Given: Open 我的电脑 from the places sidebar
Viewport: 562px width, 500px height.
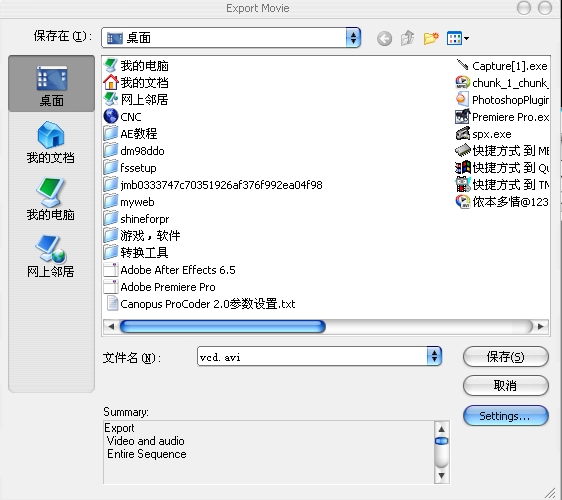Looking at the screenshot, I should [x=51, y=199].
